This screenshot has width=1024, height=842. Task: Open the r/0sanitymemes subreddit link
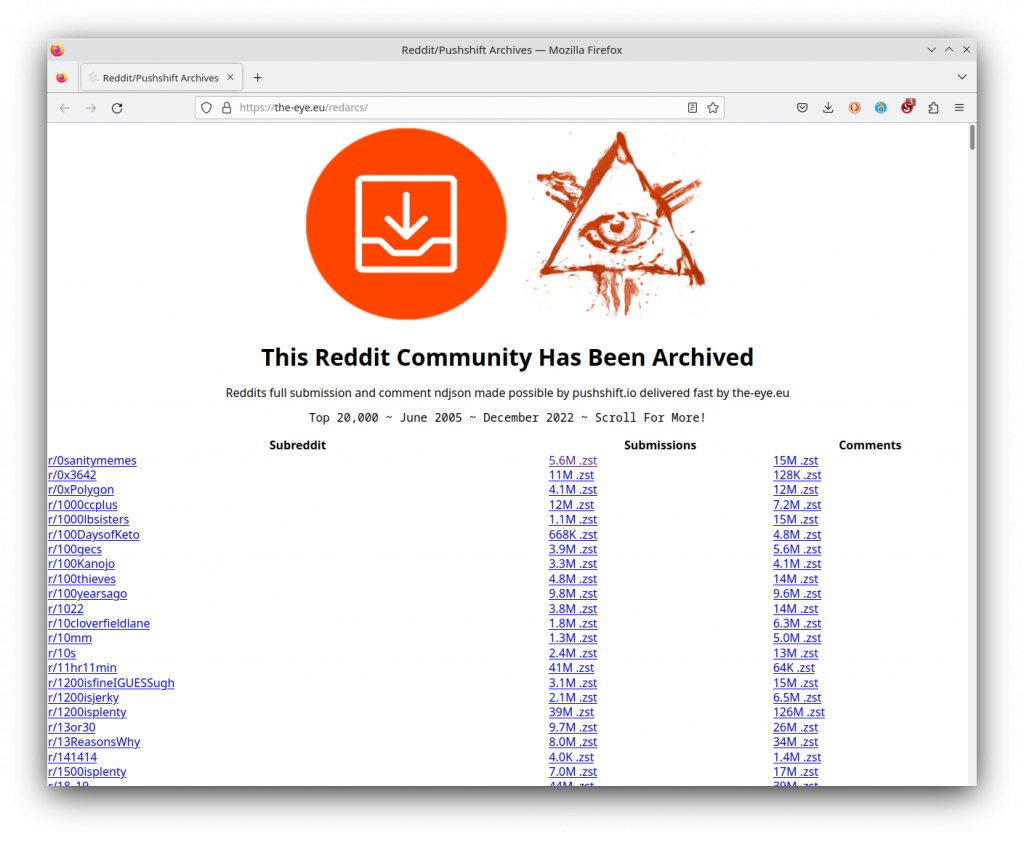click(92, 461)
